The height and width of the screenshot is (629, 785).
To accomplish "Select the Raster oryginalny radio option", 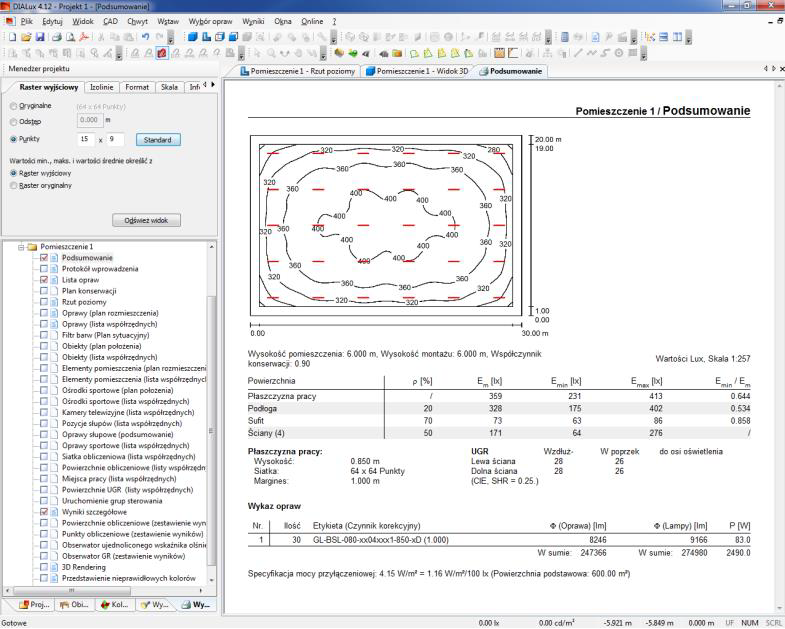I will click(14, 185).
